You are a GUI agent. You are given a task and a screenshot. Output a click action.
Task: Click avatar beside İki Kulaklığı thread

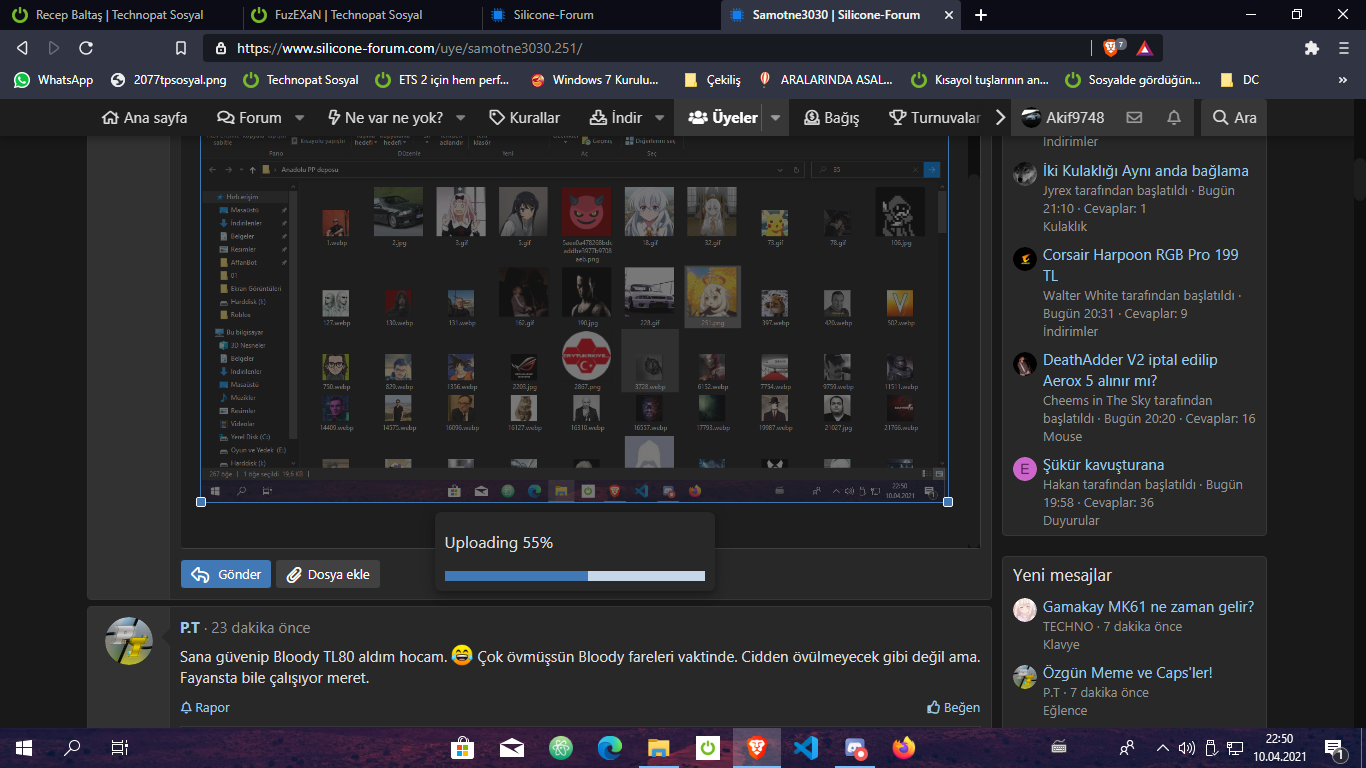pos(1025,173)
